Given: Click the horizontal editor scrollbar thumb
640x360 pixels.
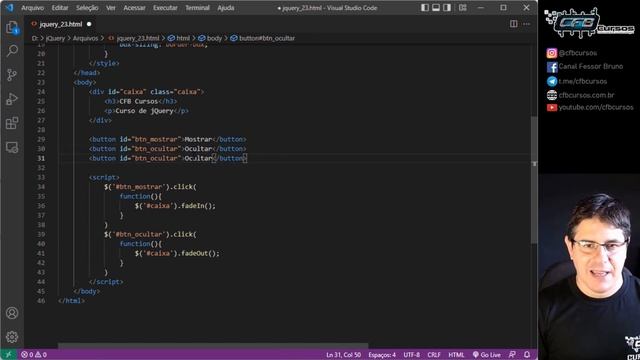Looking at the screenshot, I should [x=213, y=346].
